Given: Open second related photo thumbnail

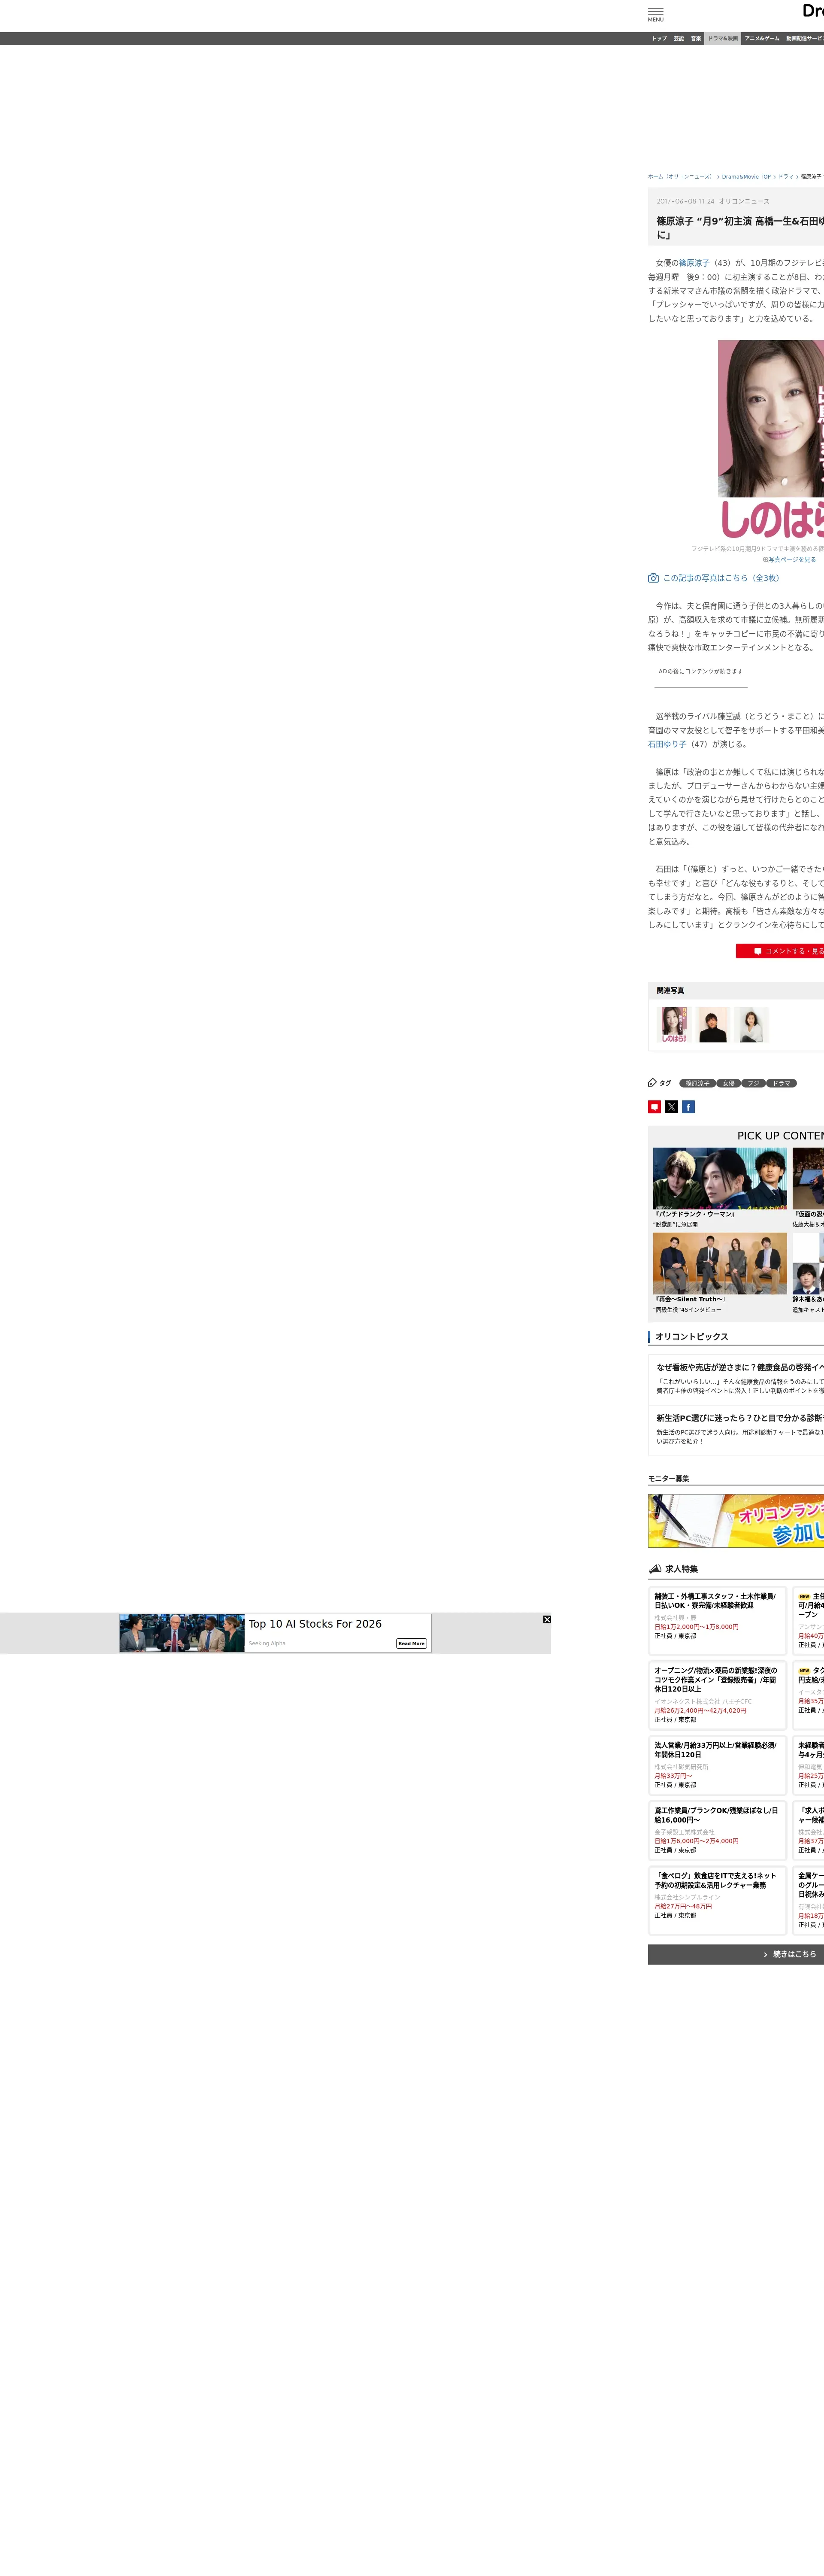Looking at the screenshot, I should 713,1025.
